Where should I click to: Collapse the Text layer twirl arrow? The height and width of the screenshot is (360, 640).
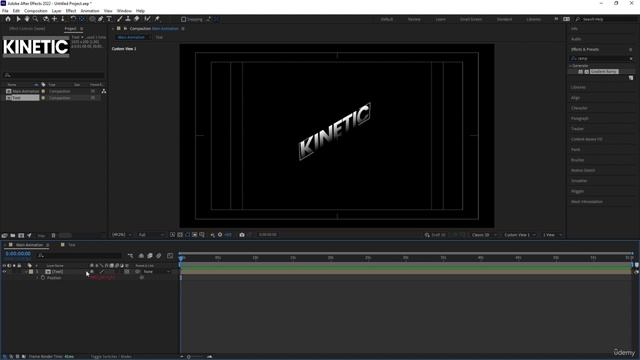tap(26, 271)
